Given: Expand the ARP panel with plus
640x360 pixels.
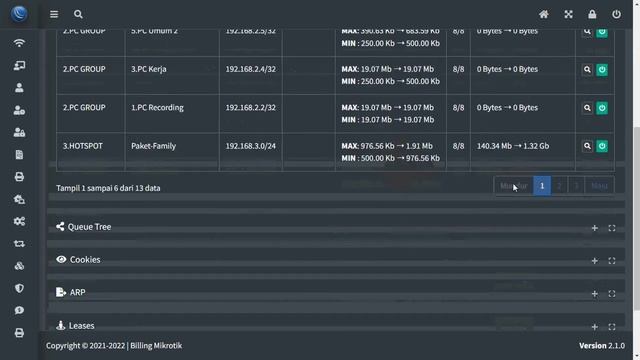Looking at the screenshot, I should 595,293.
